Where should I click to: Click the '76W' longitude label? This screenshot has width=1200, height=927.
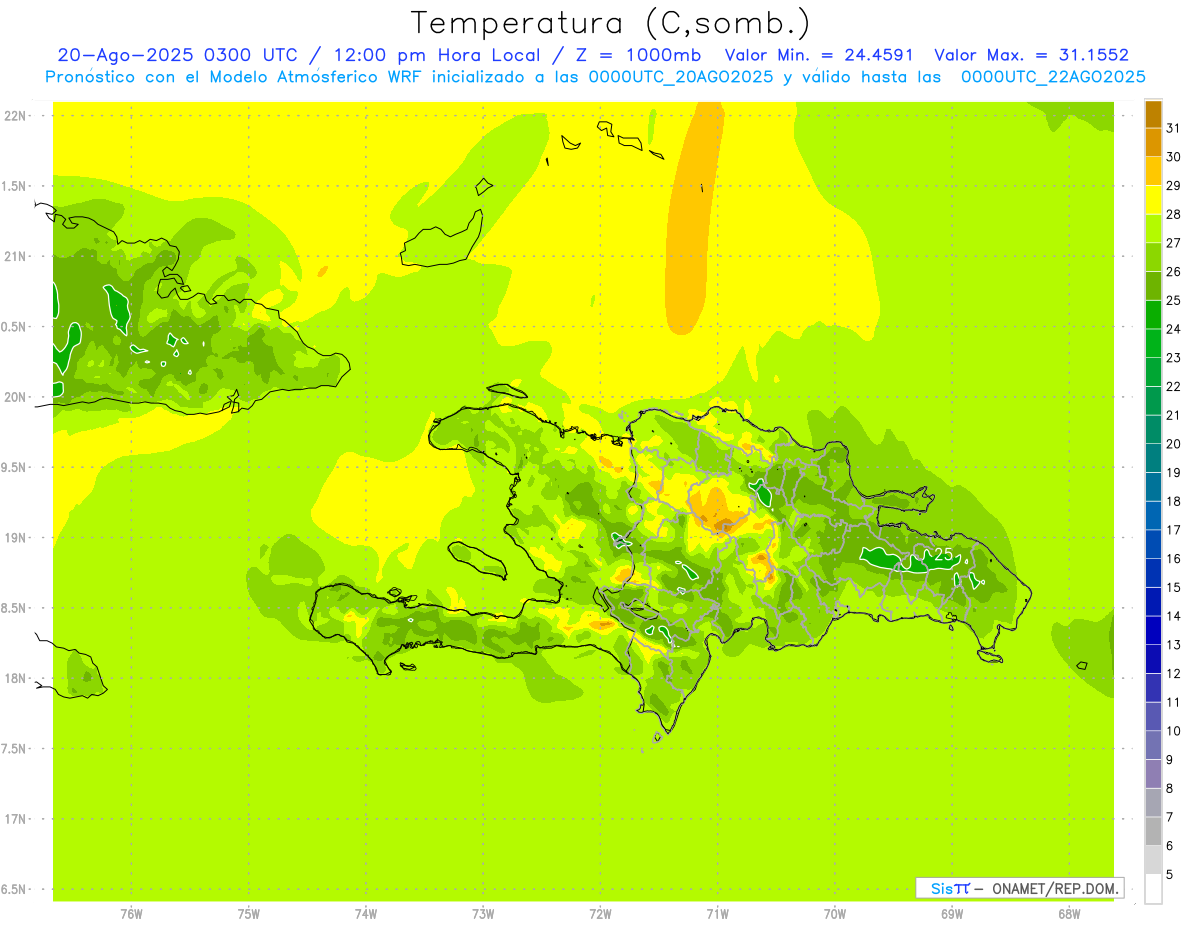pyautogui.click(x=131, y=914)
